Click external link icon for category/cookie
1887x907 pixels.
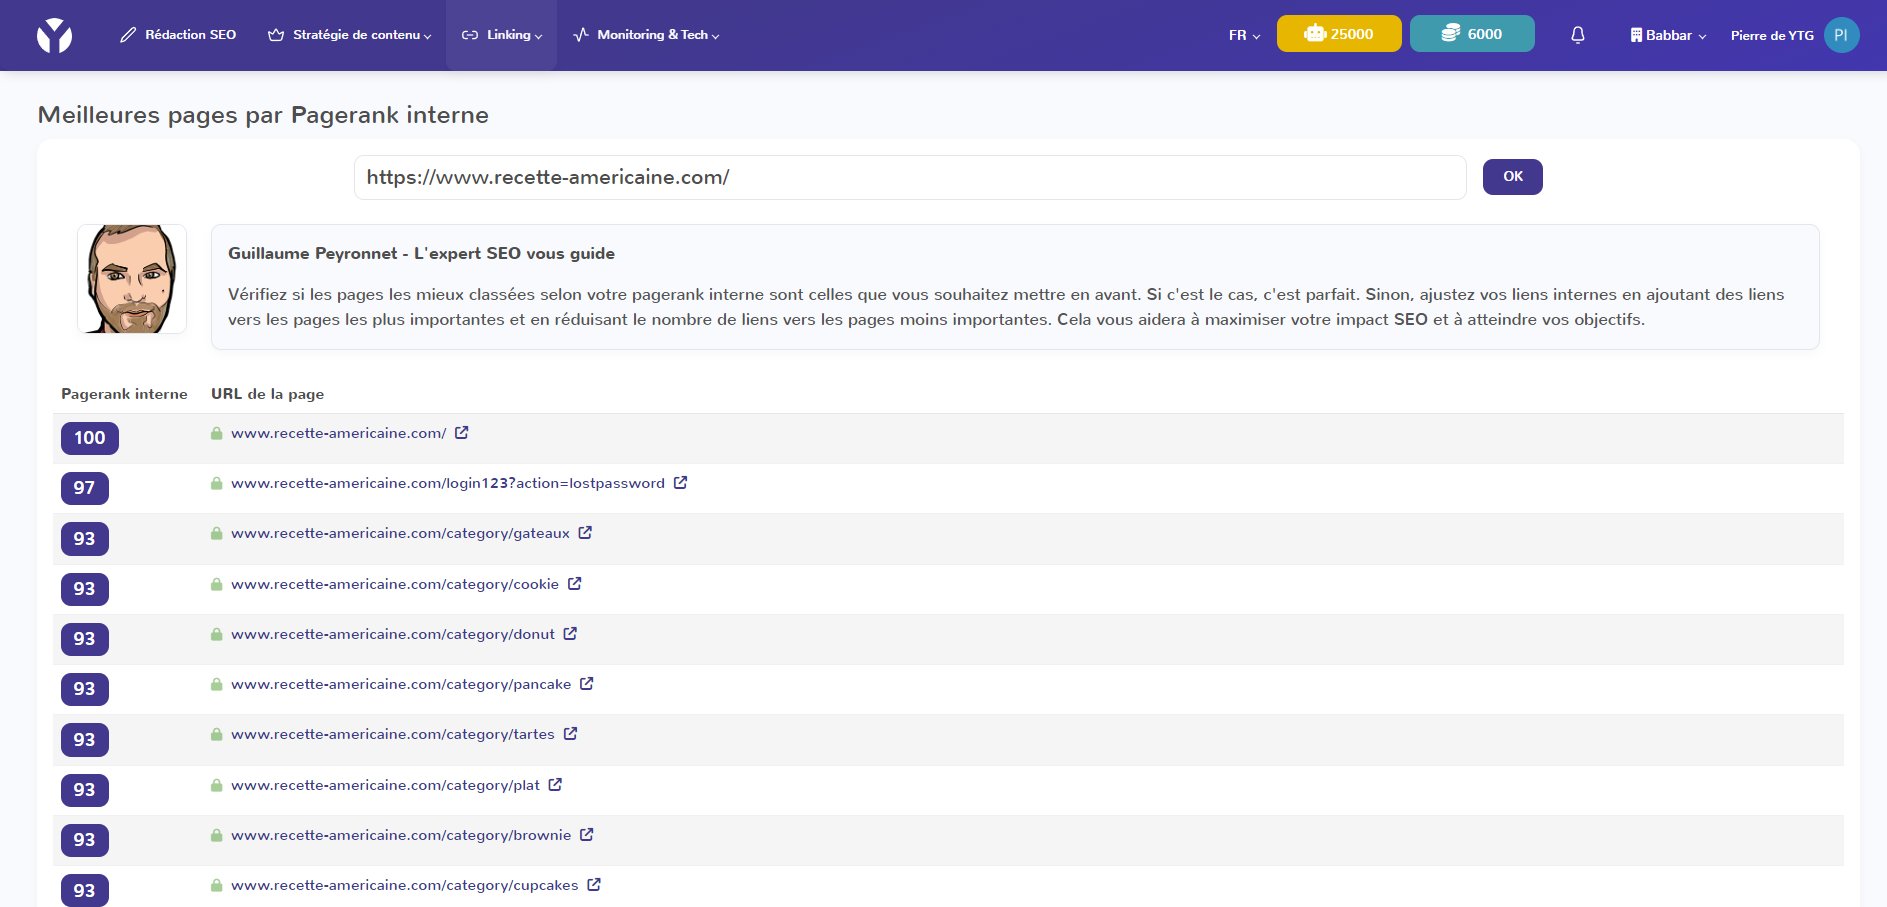point(574,584)
